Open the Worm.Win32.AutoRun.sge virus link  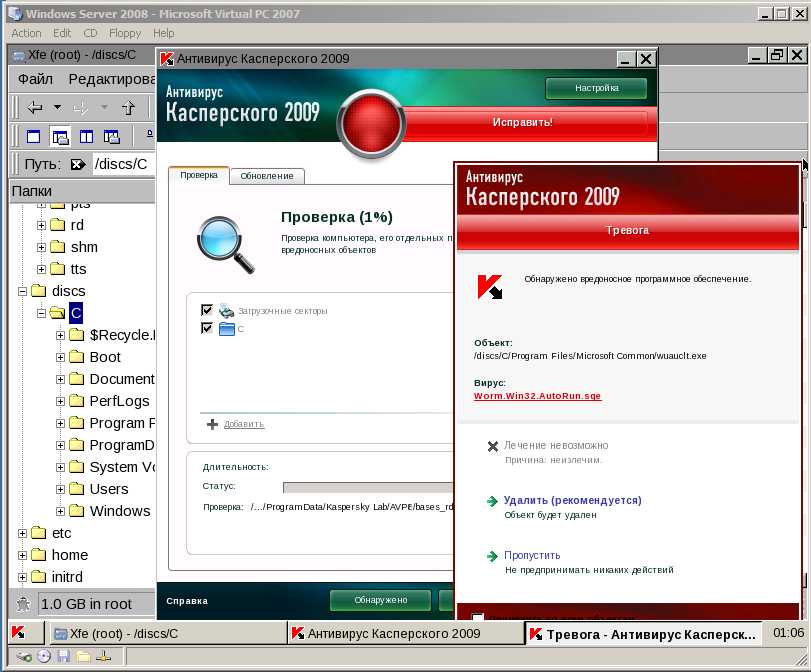pos(537,396)
